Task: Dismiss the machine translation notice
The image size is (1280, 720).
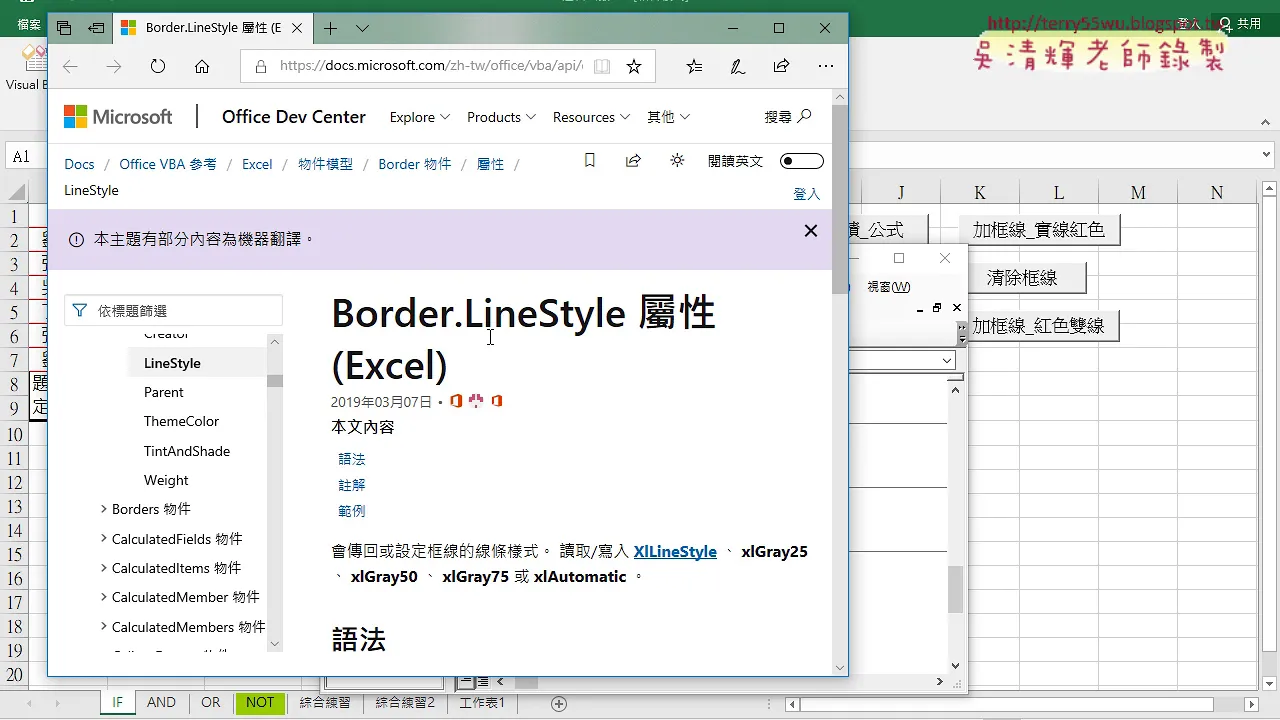Action: 811,231
